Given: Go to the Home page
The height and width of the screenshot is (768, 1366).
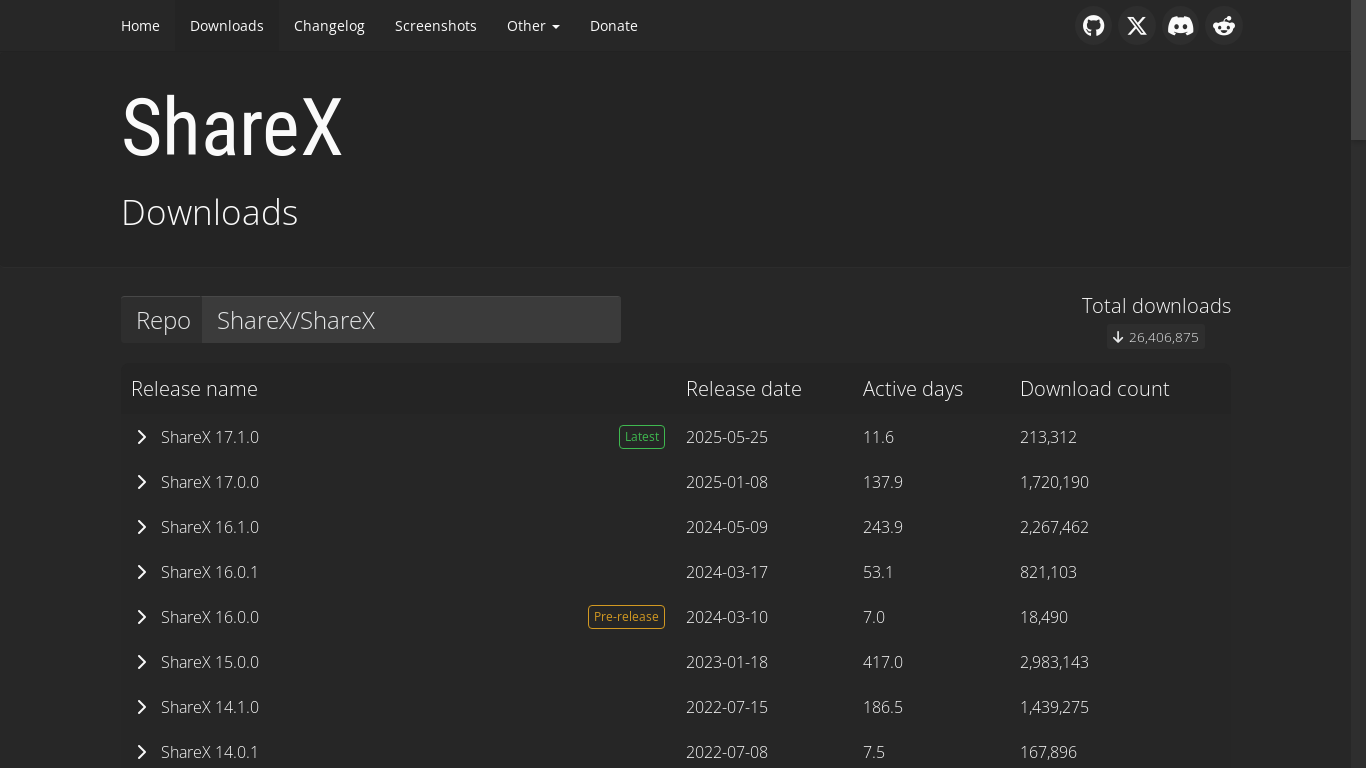Looking at the screenshot, I should click(x=140, y=26).
